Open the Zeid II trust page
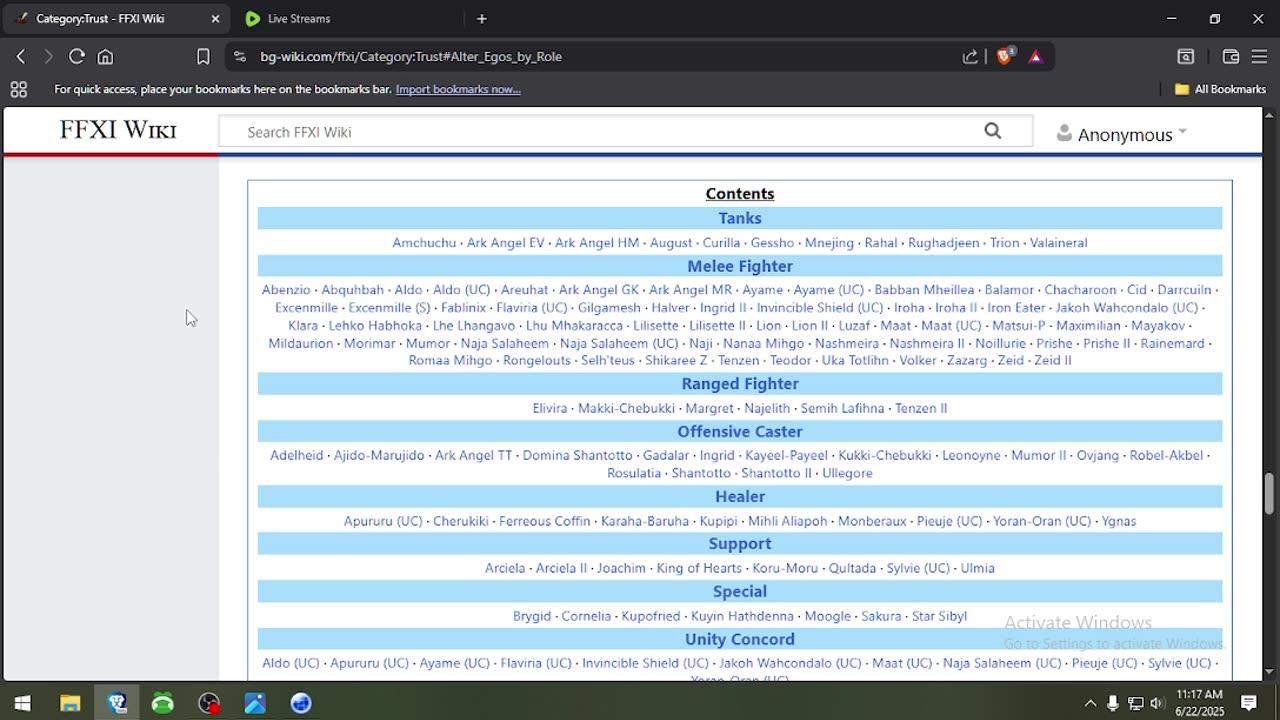1280x720 pixels. (1053, 361)
